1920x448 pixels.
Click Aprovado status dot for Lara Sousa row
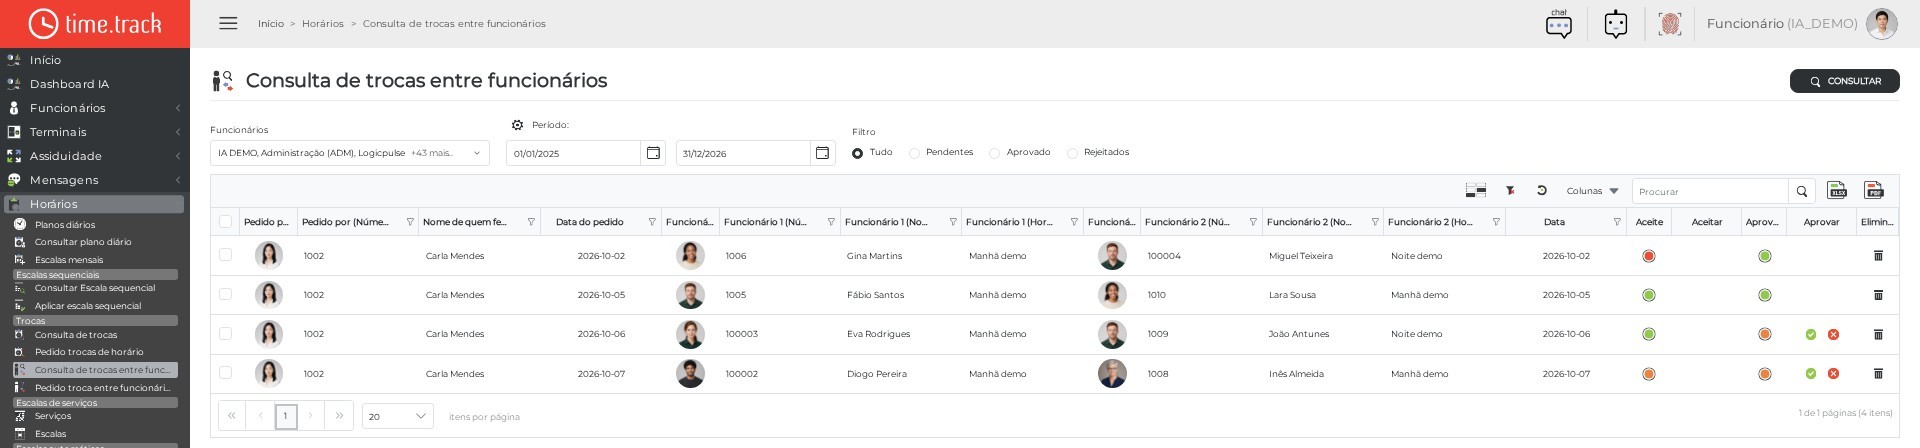pos(1765,295)
